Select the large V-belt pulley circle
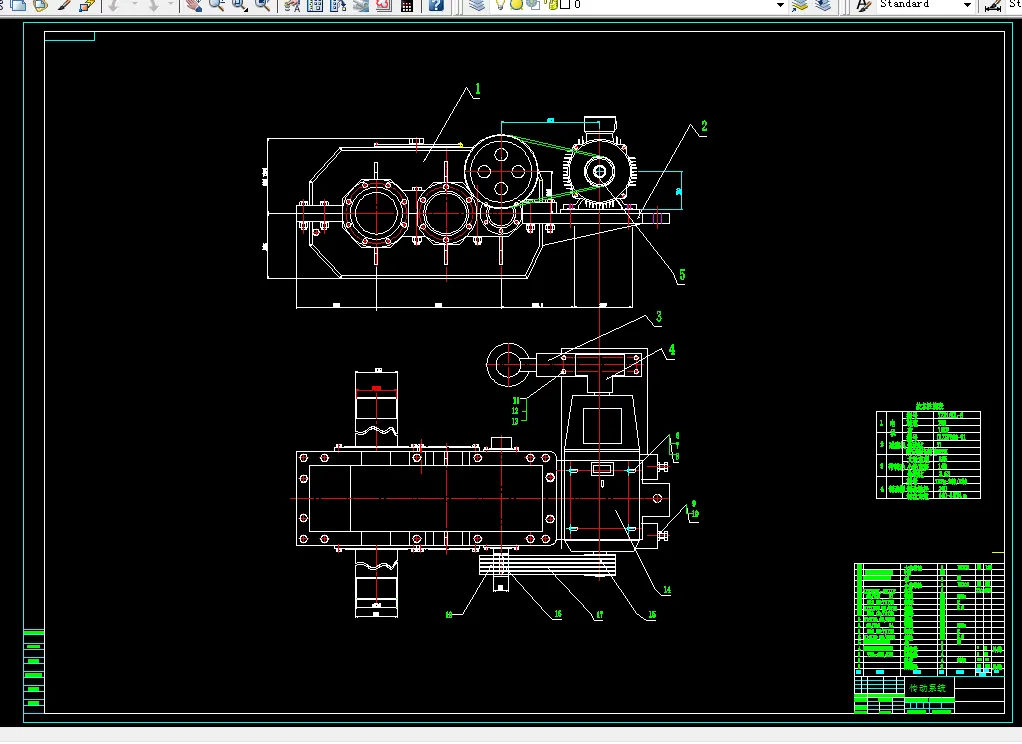 501,171
